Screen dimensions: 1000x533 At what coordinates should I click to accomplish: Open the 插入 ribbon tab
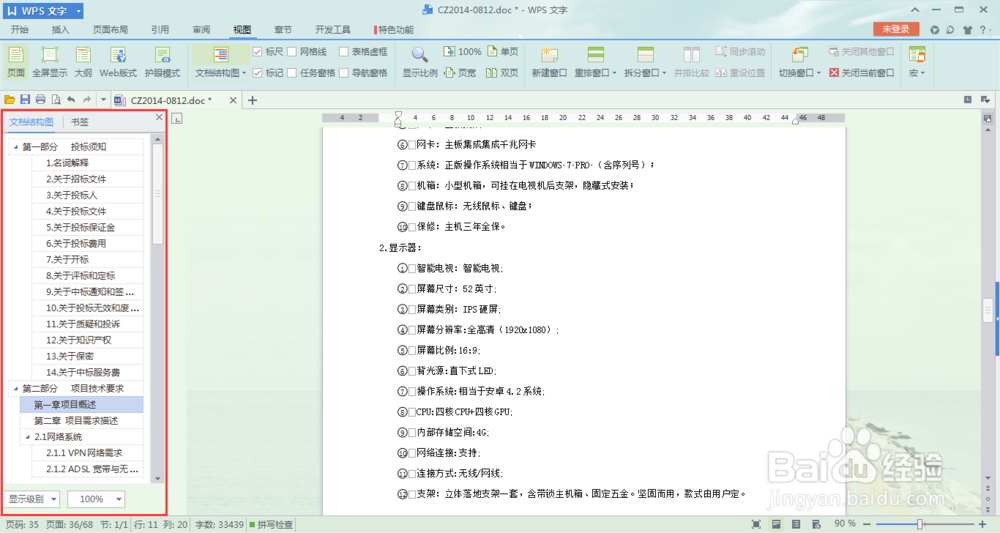click(x=60, y=29)
